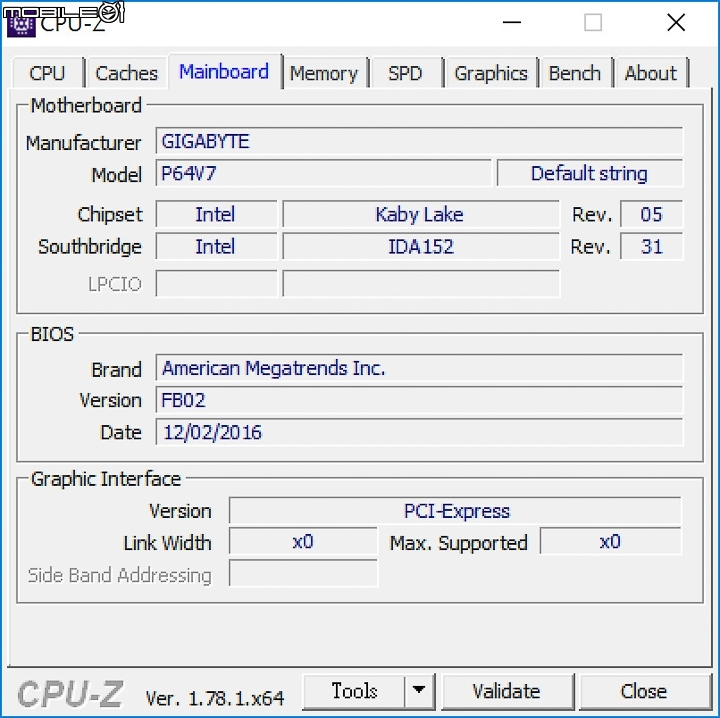Screen dimensions: 720x718
Task: Click the Max. Supported x0 field
Action: (x=611, y=542)
